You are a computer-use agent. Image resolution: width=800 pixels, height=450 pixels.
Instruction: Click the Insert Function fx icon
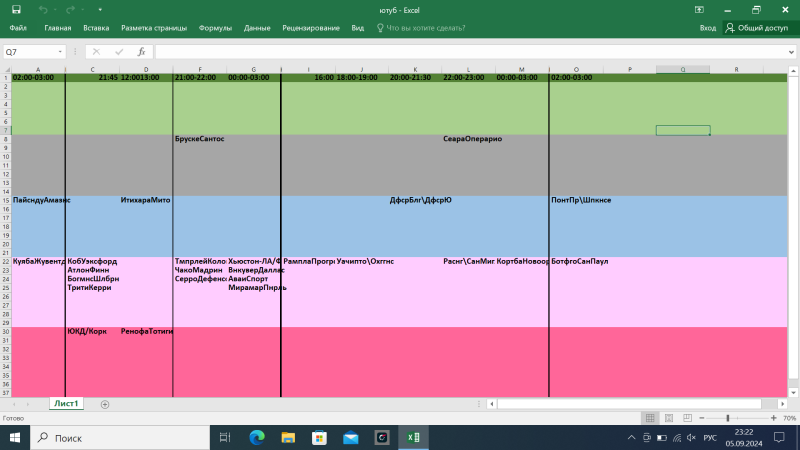[141, 51]
